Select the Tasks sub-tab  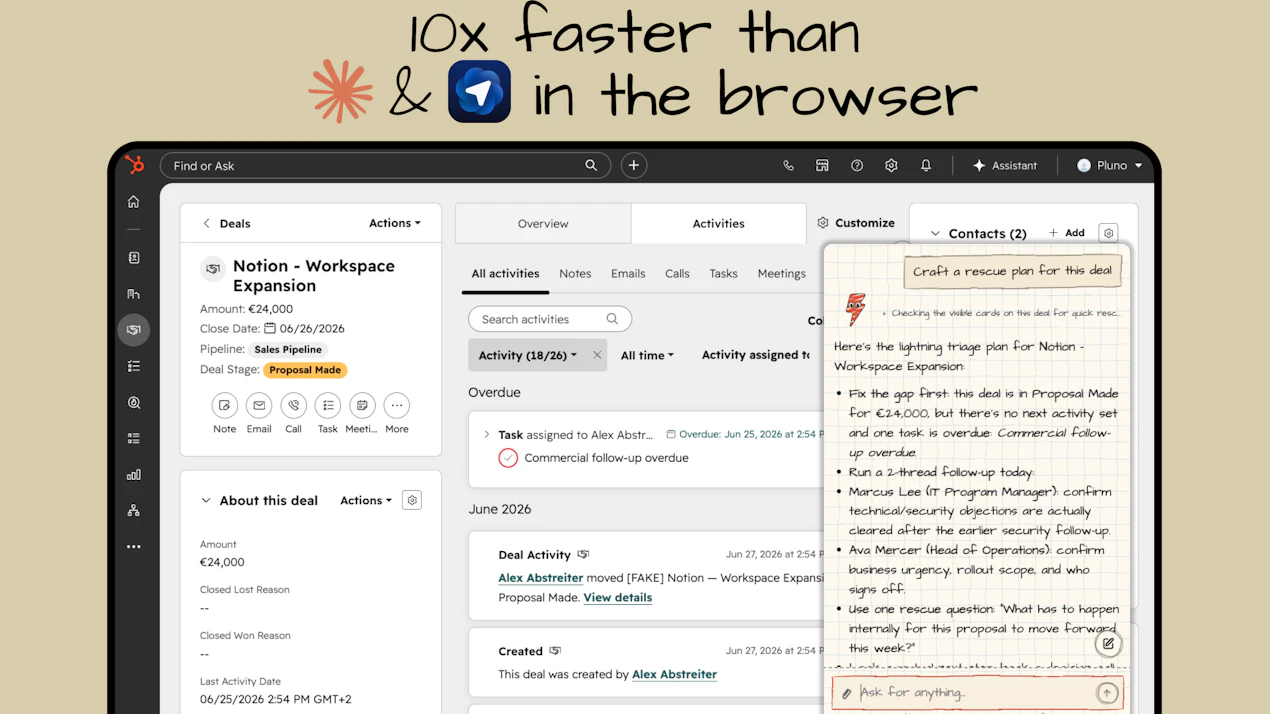[x=723, y=273]
